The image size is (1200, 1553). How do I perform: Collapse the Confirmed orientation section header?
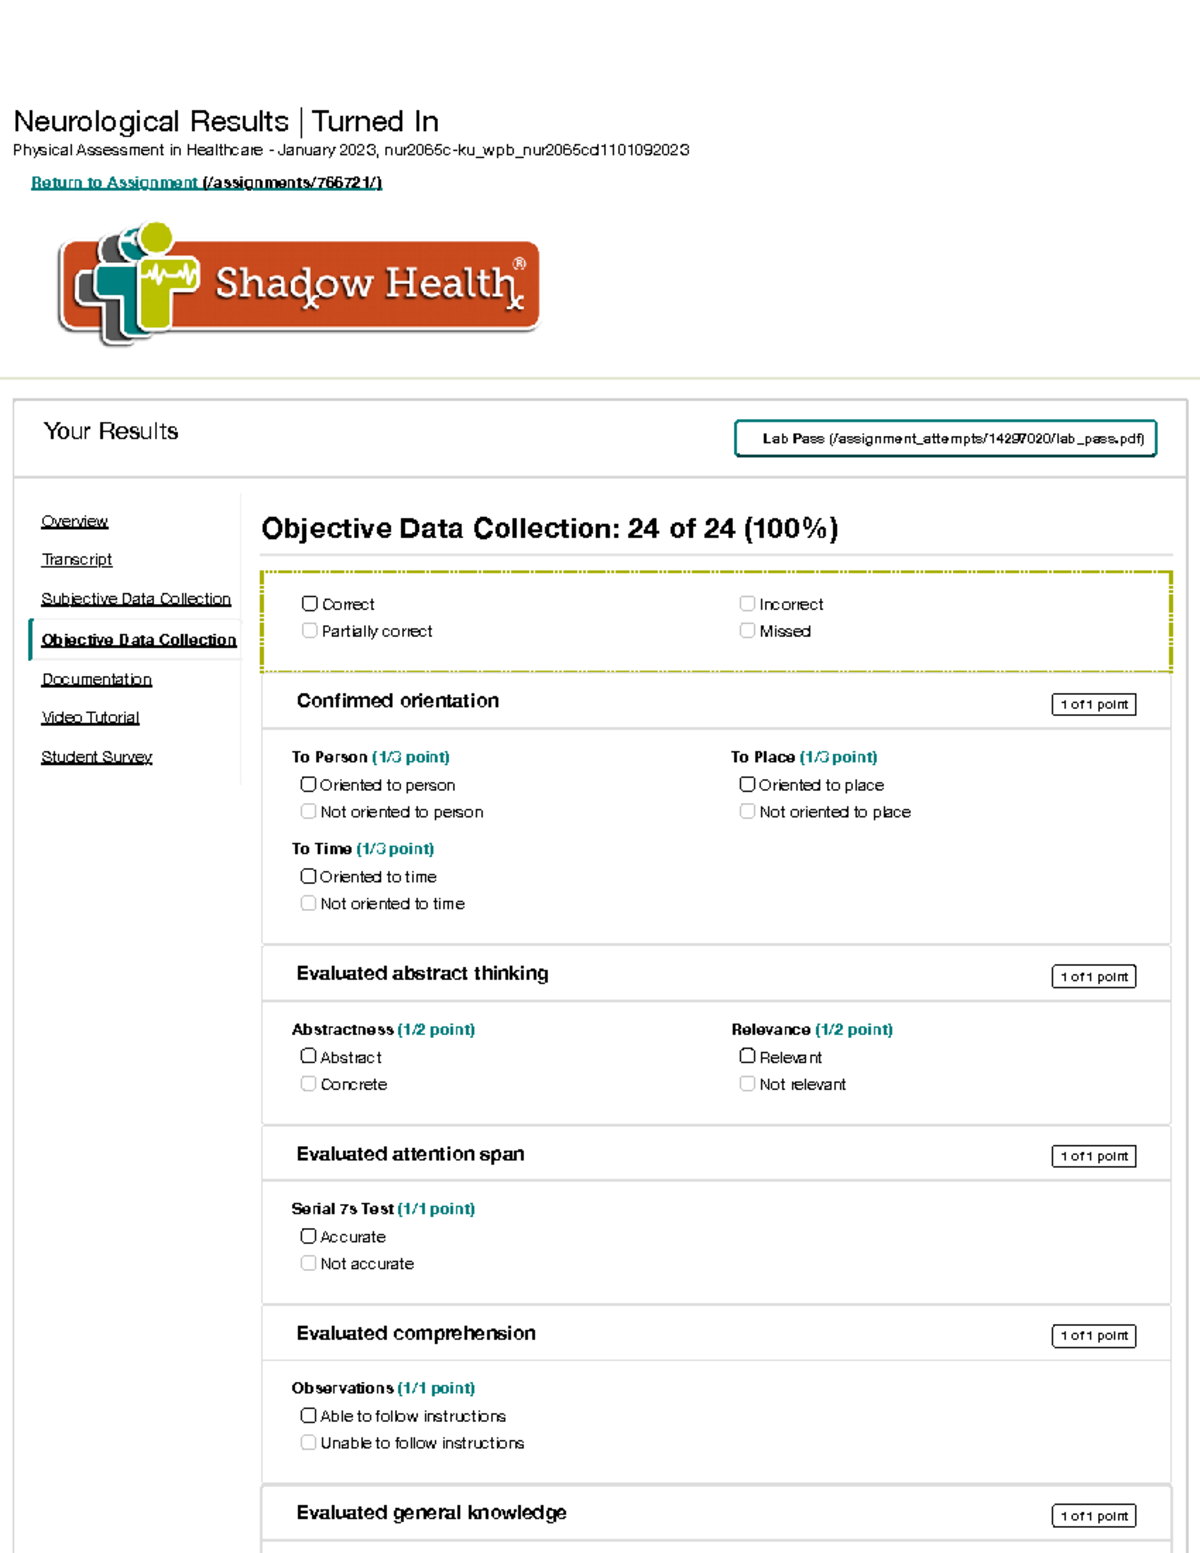click(398, 701)
